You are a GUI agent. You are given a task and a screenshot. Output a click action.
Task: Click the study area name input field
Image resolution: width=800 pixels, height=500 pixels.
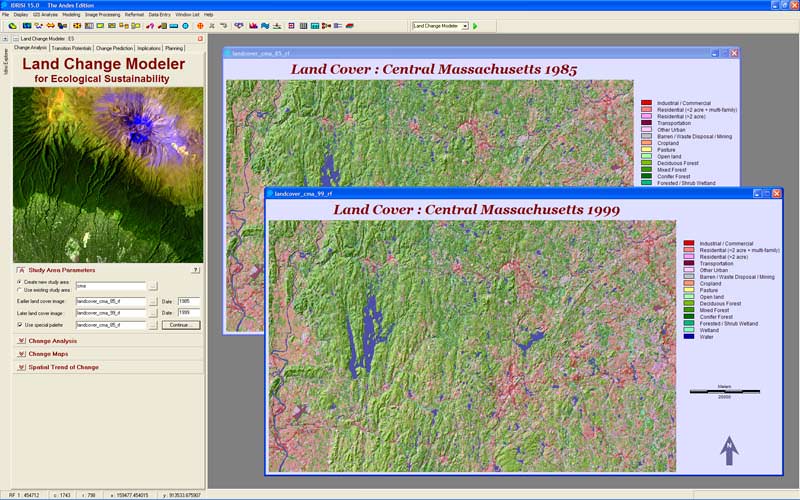click(111, 286)
